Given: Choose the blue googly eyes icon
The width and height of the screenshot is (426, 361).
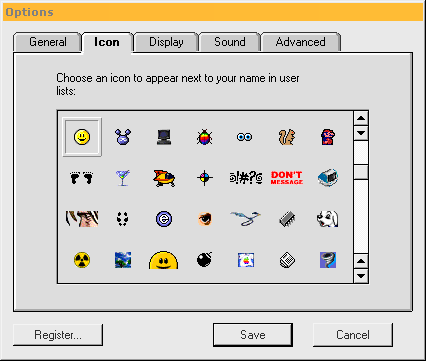Looking at the screenshot, I should (x=244, y=137).
